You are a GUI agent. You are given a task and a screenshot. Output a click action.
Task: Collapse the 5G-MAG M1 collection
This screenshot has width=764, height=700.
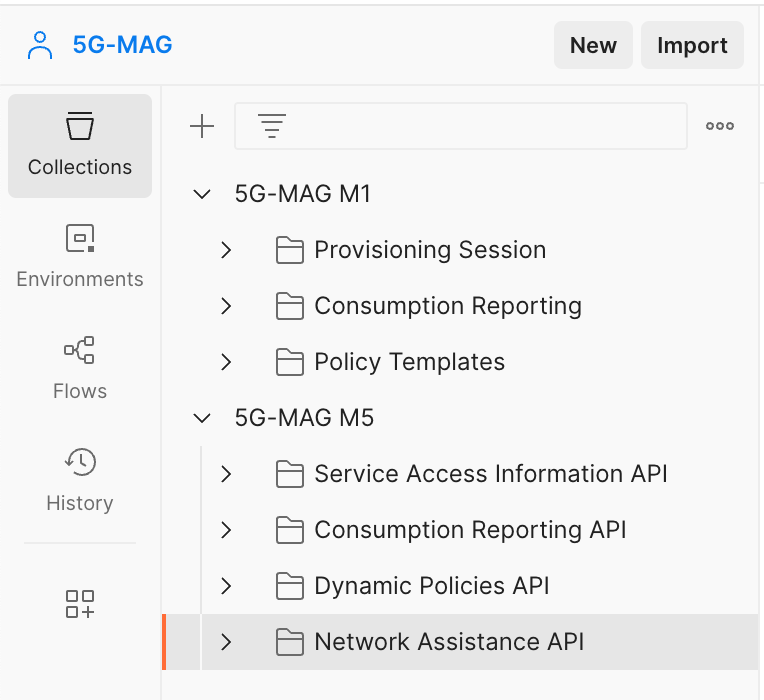[x=203, y=194]
